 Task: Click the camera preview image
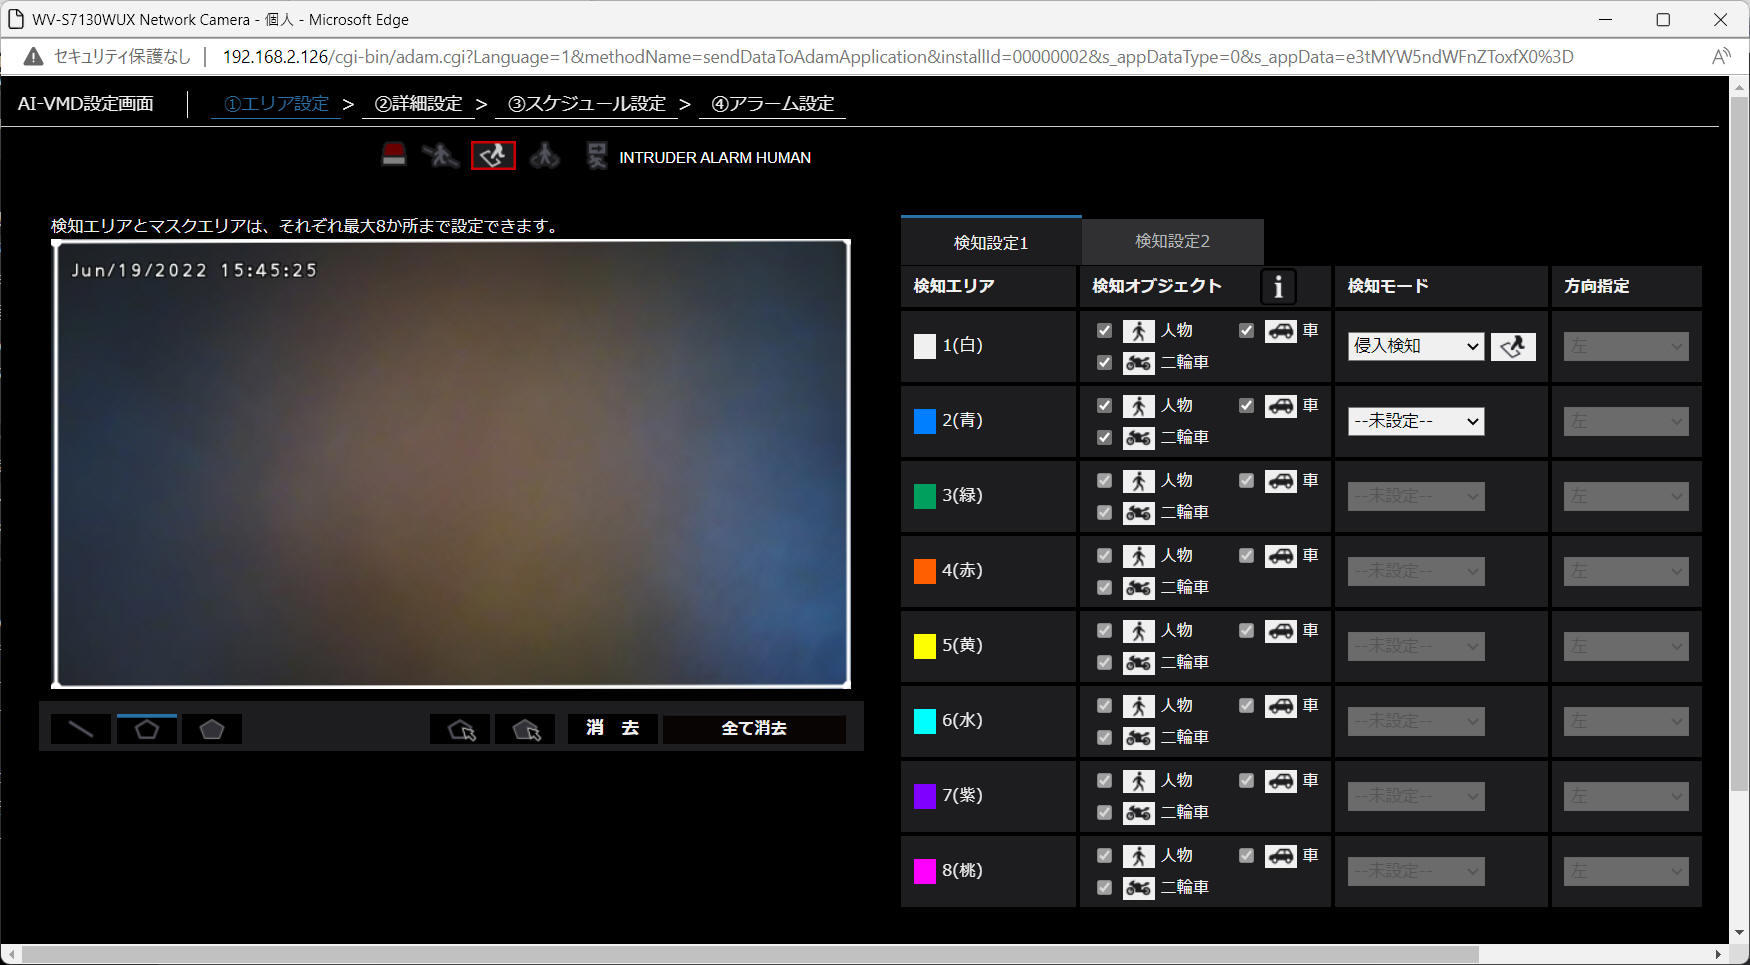point(451,464)
